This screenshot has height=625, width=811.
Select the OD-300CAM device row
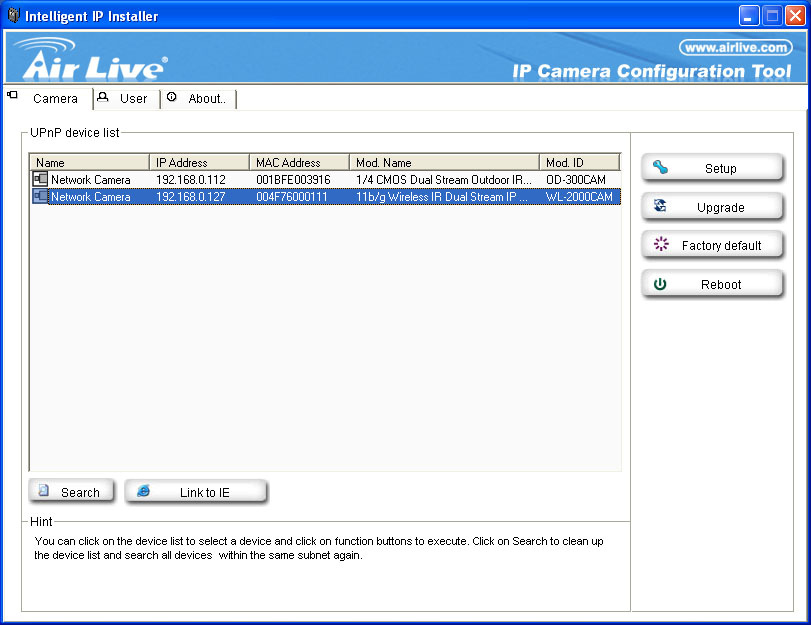pos(330,180)
